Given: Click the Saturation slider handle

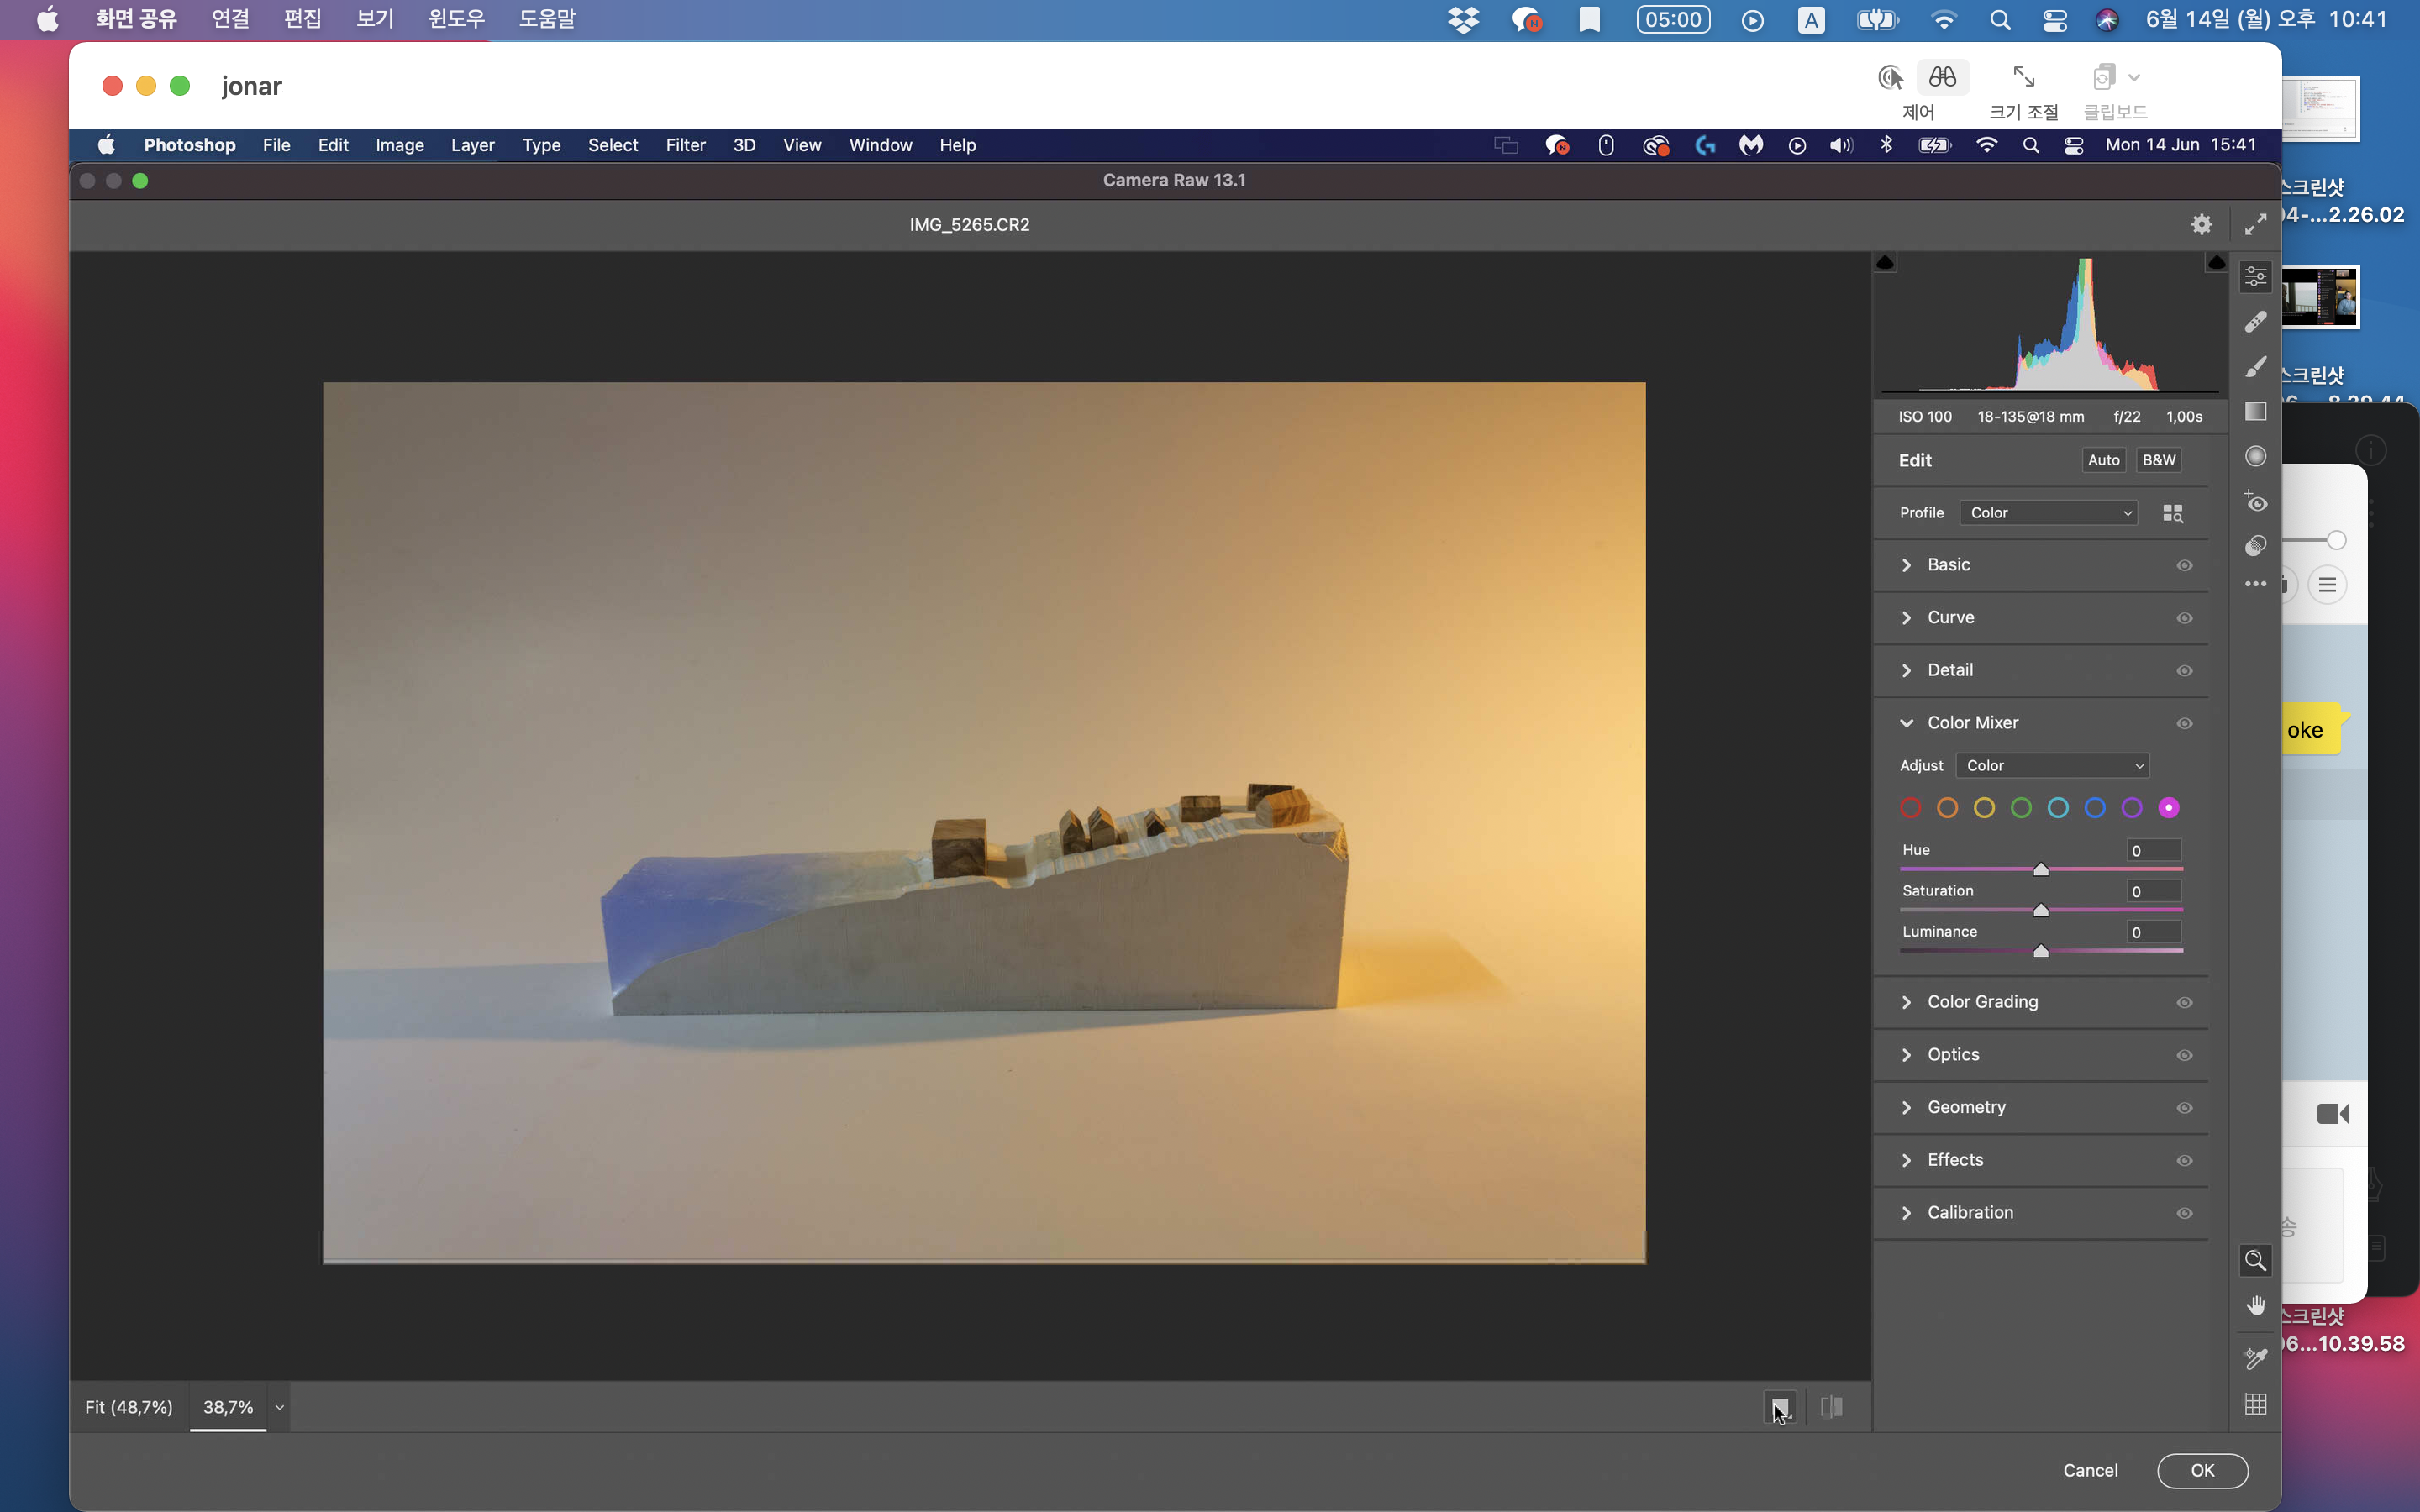Looking at the screenshot, I should pos(2041,910).
